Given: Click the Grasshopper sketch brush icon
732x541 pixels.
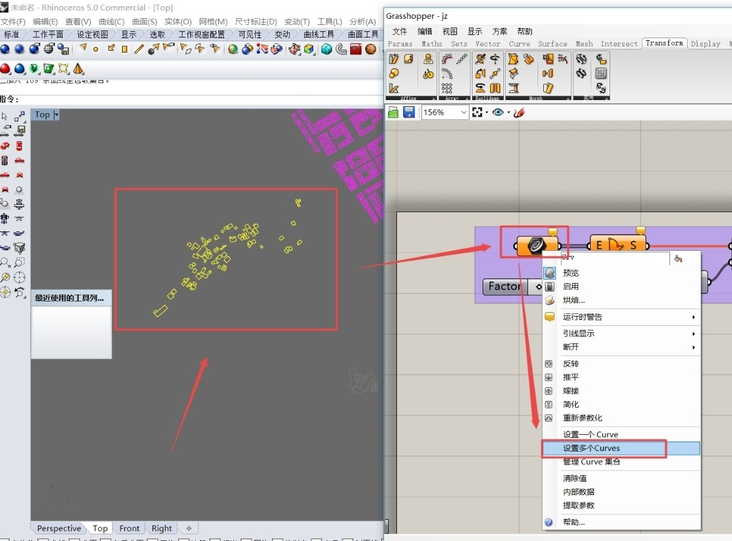Looking at the screenshot, I should tap(519, 112).
